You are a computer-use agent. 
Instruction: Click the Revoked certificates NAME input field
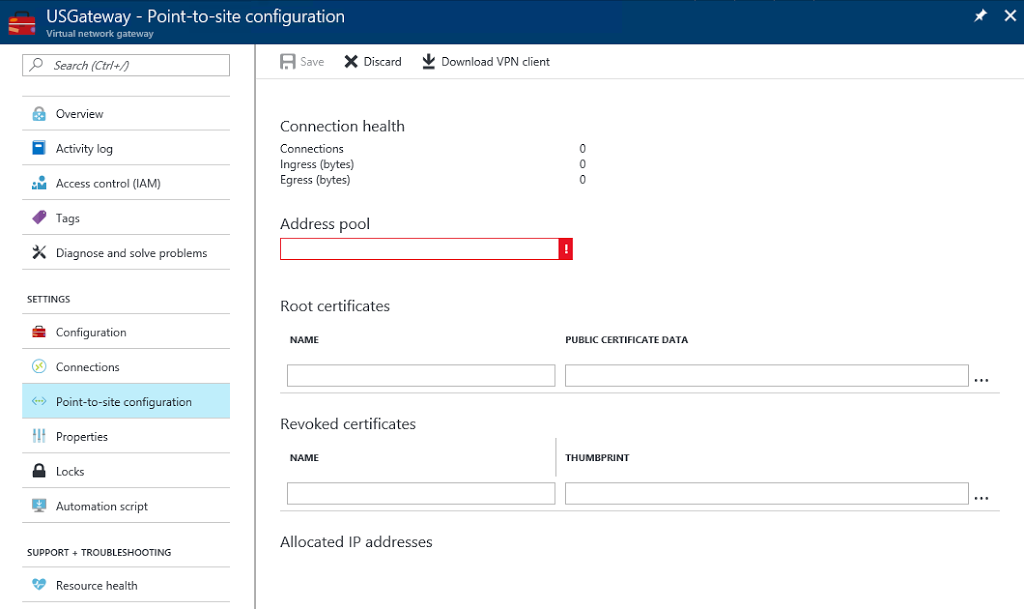pyautogui.click(x=421, y=493)
